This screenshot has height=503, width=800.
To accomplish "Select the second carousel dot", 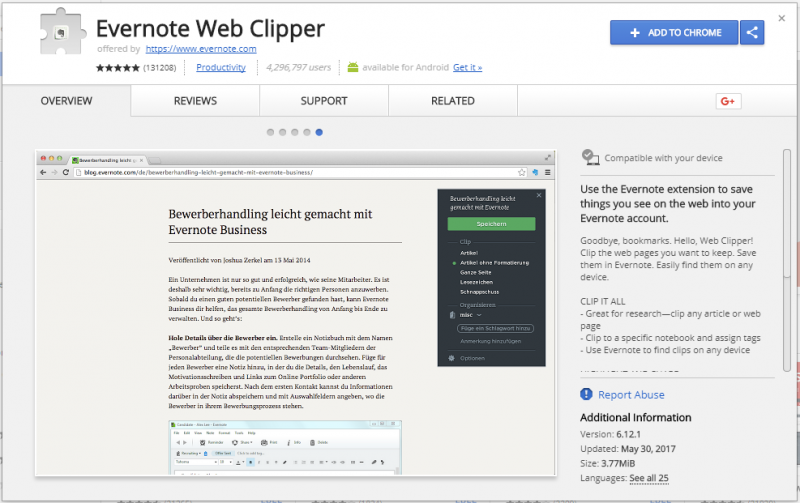I will coord(283,132).
